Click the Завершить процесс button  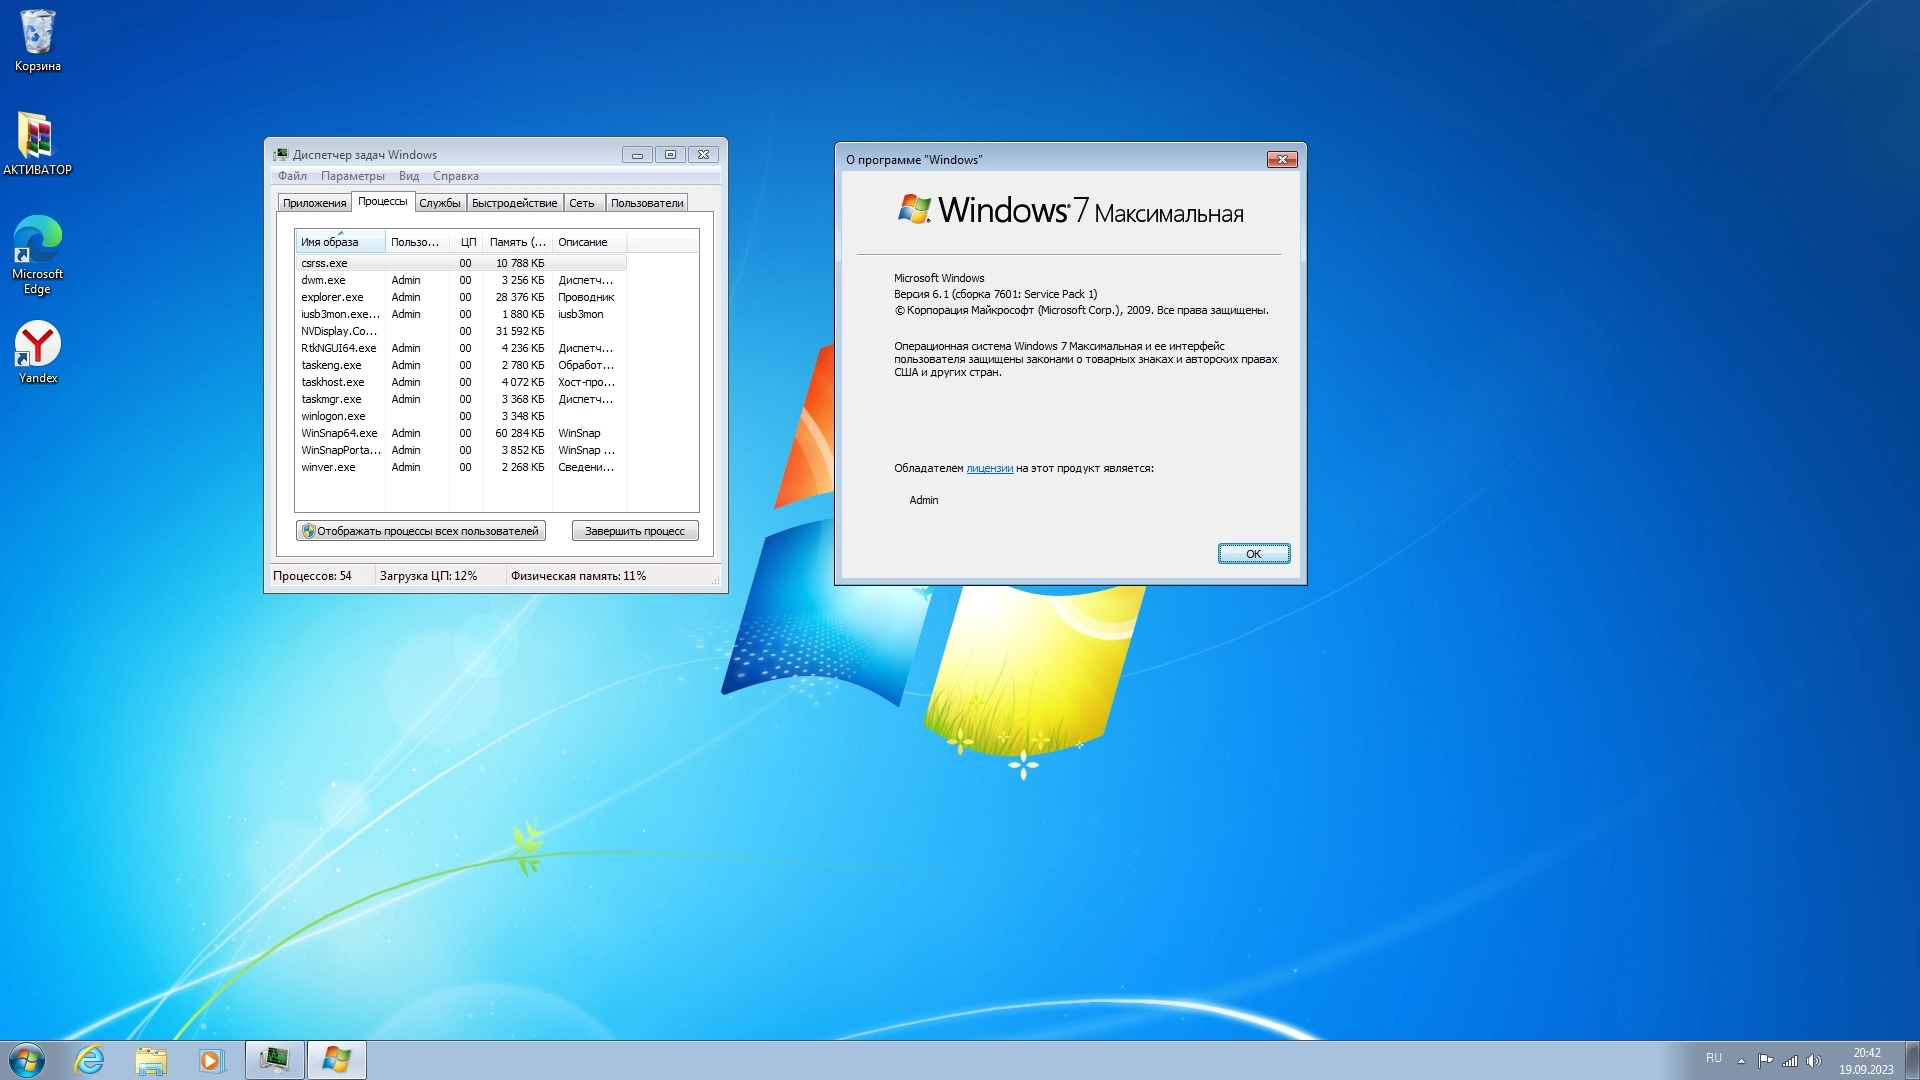click(x=634, y=531)
